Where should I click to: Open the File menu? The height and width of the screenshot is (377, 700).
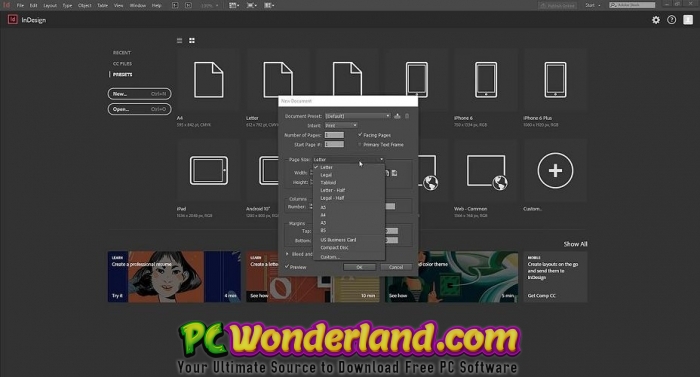(x=20, y=5)
